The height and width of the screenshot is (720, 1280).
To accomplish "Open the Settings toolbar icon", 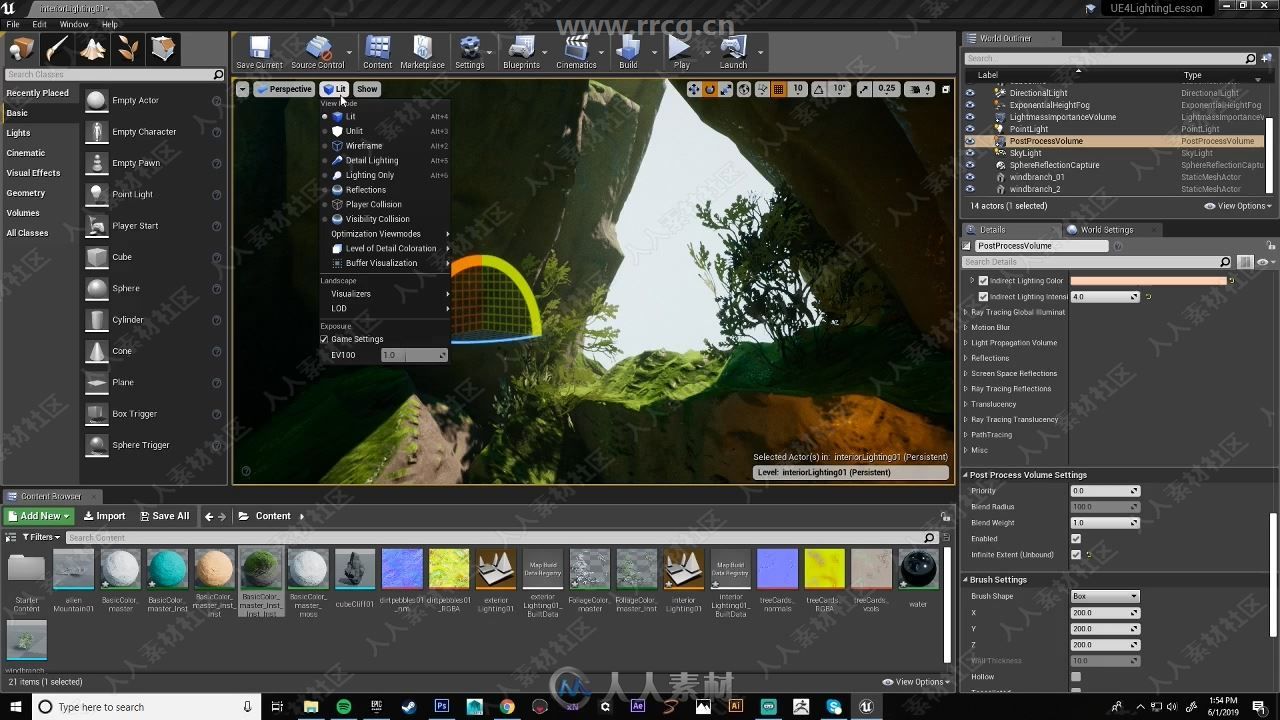I will 469,52.
